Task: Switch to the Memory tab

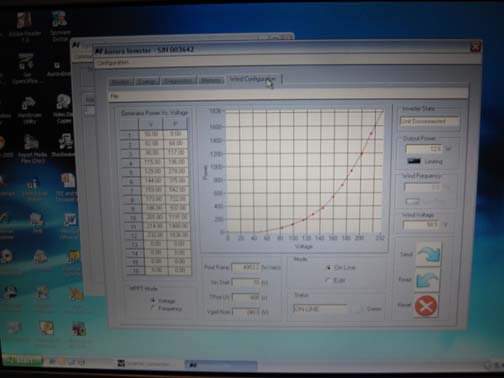Action: (x=211, y=80)
